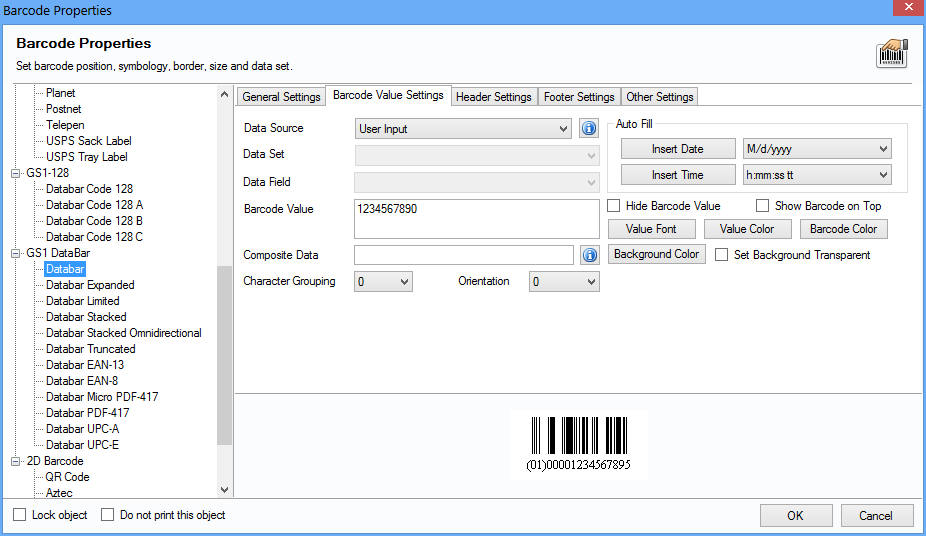Image resolution: width=926 pixels, height=536 pixels.
Task: Click the tree scrollbar up arrow
Action: point(224,94)
